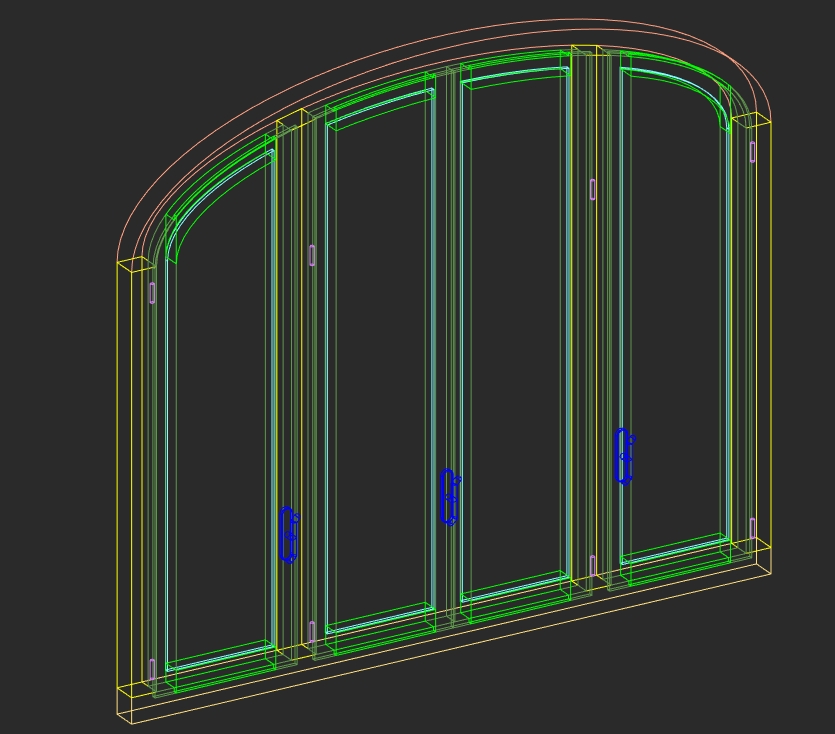835x734 pixels.
Task: Select the blue handle on leftmost door panel
Action: (288, 535)
